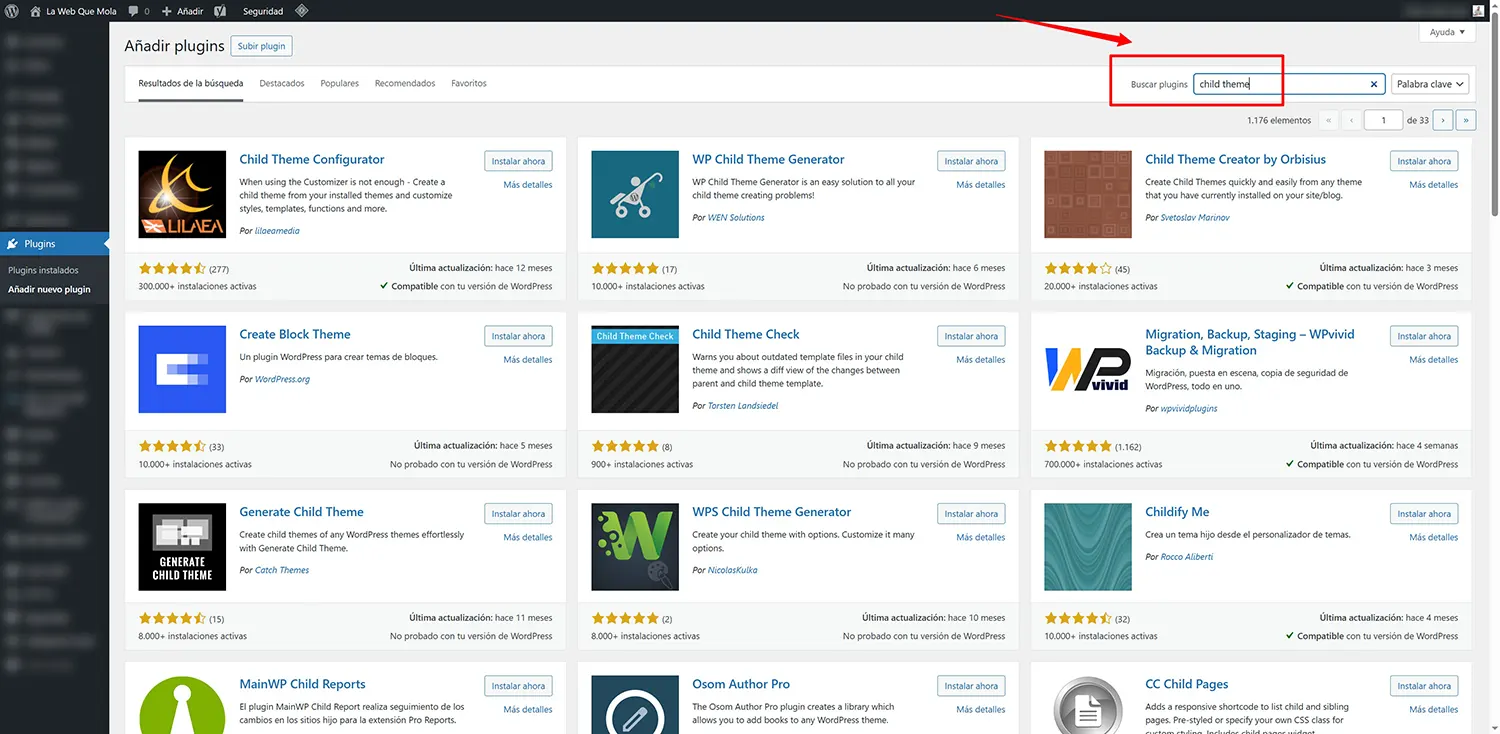Click the WPvivid plugin logo

coord(1088,369)
